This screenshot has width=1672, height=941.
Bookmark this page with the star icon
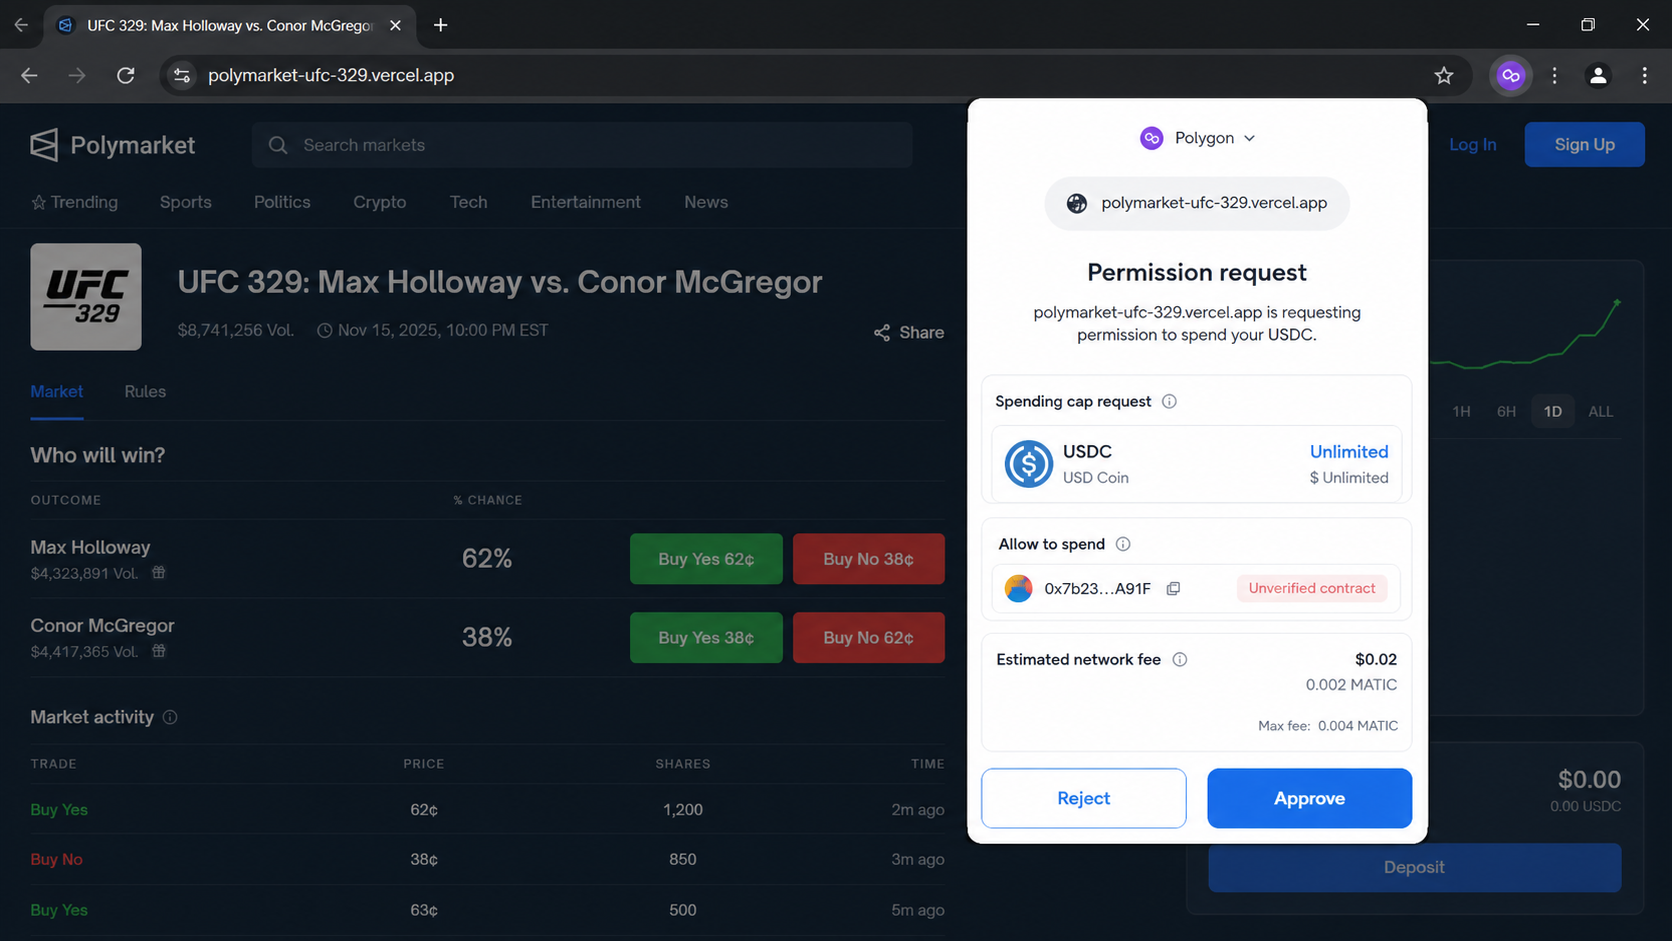pos(1443,76)
